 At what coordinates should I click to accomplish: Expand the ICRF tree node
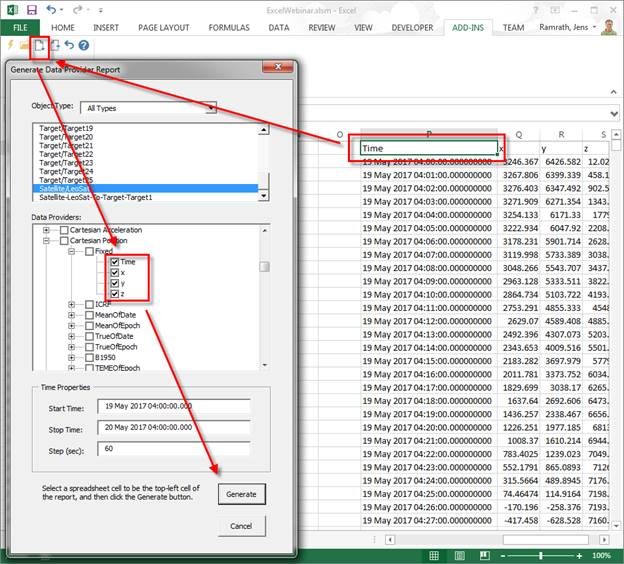pyautogui.click(x=72, y=304)
